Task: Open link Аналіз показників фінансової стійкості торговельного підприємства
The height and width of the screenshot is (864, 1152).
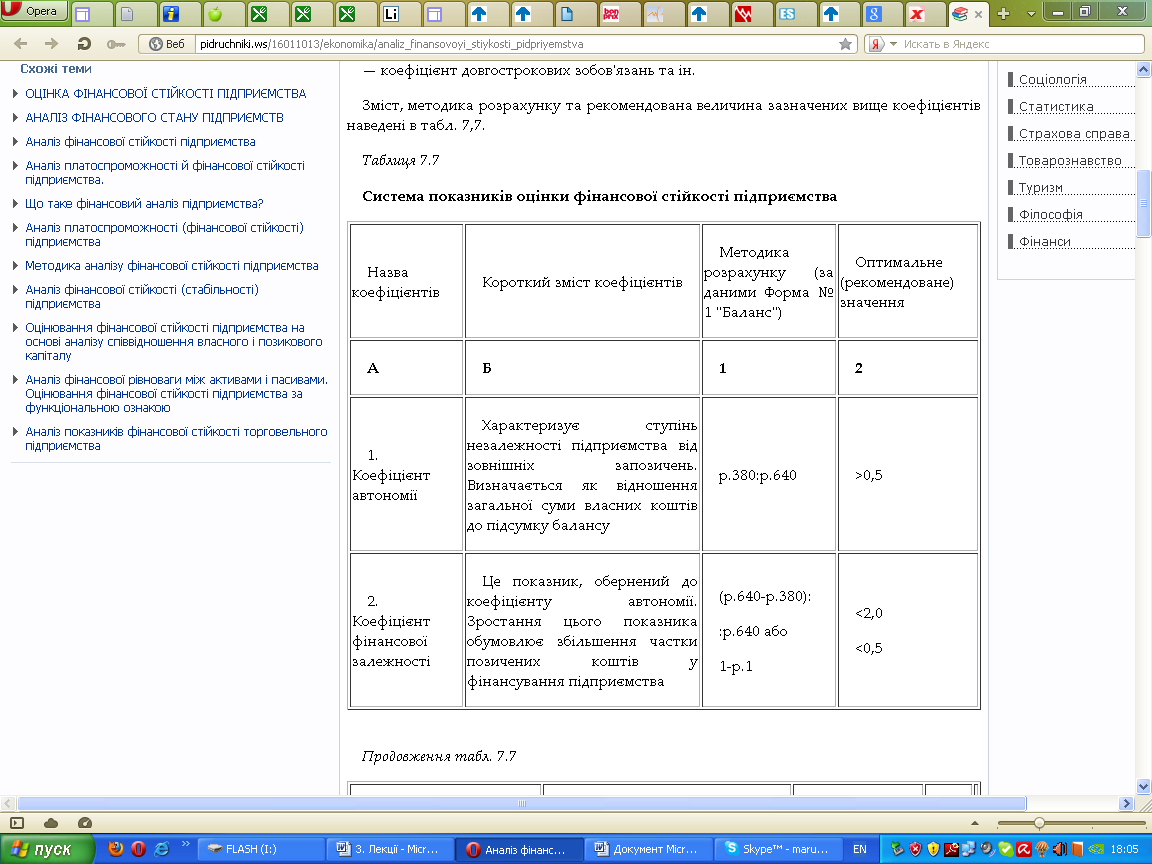Action: tap(176, 439)
